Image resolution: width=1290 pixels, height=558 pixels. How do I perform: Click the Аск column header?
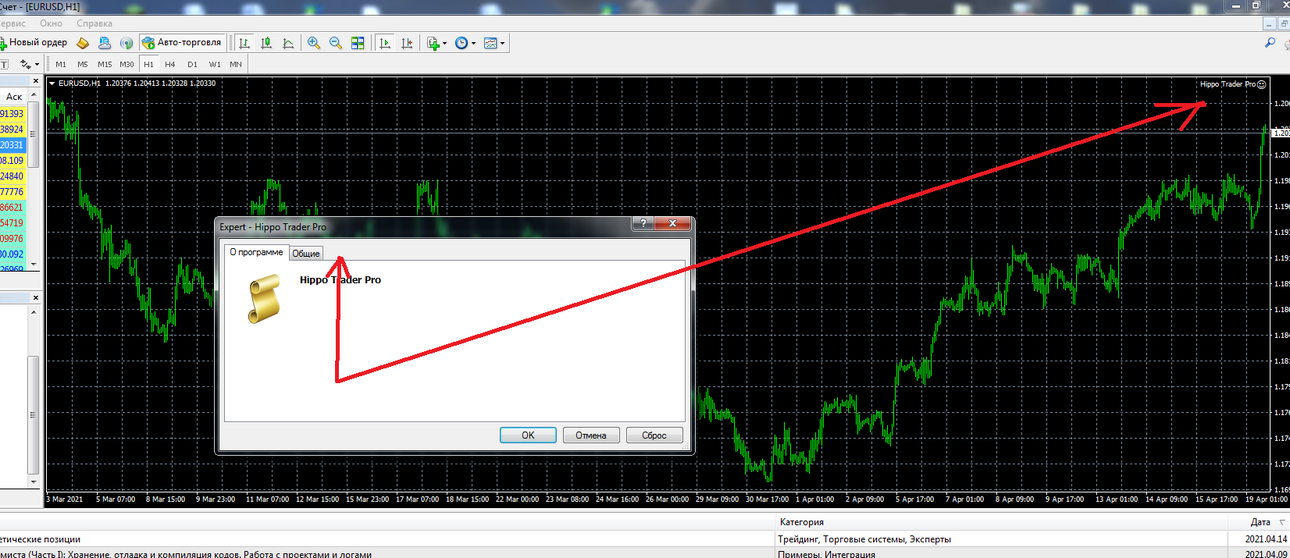(x=14, y=97)
